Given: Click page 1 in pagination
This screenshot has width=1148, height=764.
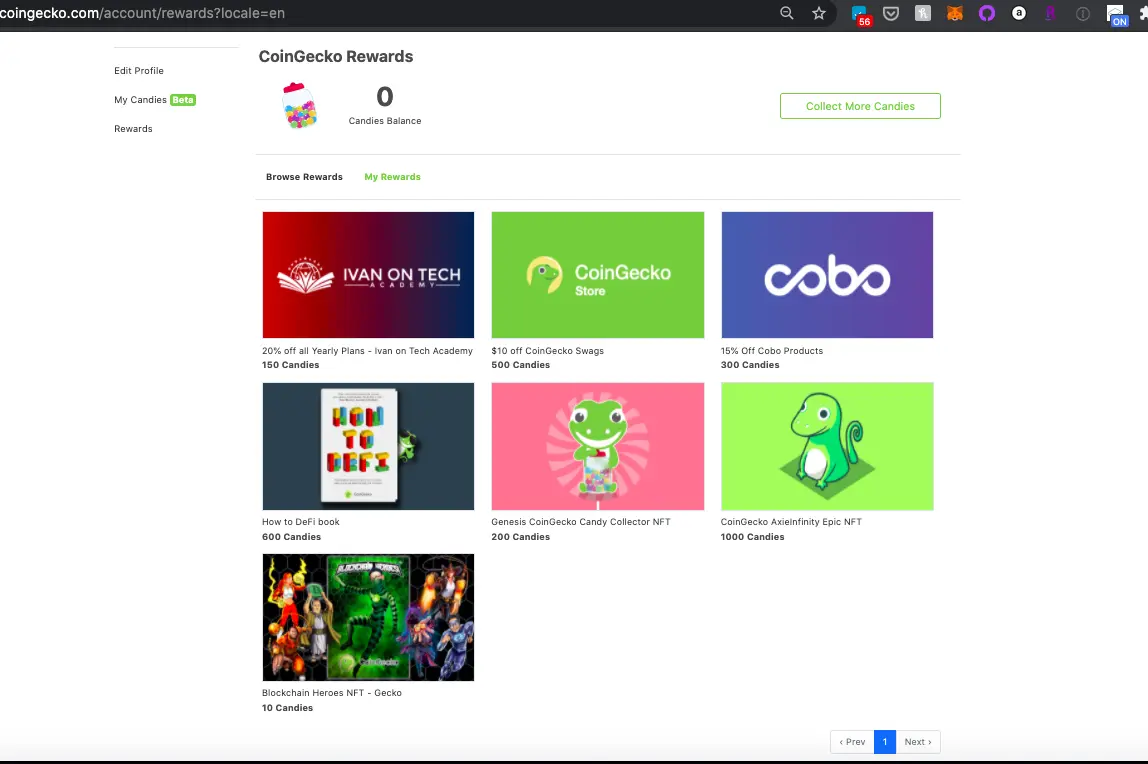Looking at the screenshot, I should (x=884, y=742).
